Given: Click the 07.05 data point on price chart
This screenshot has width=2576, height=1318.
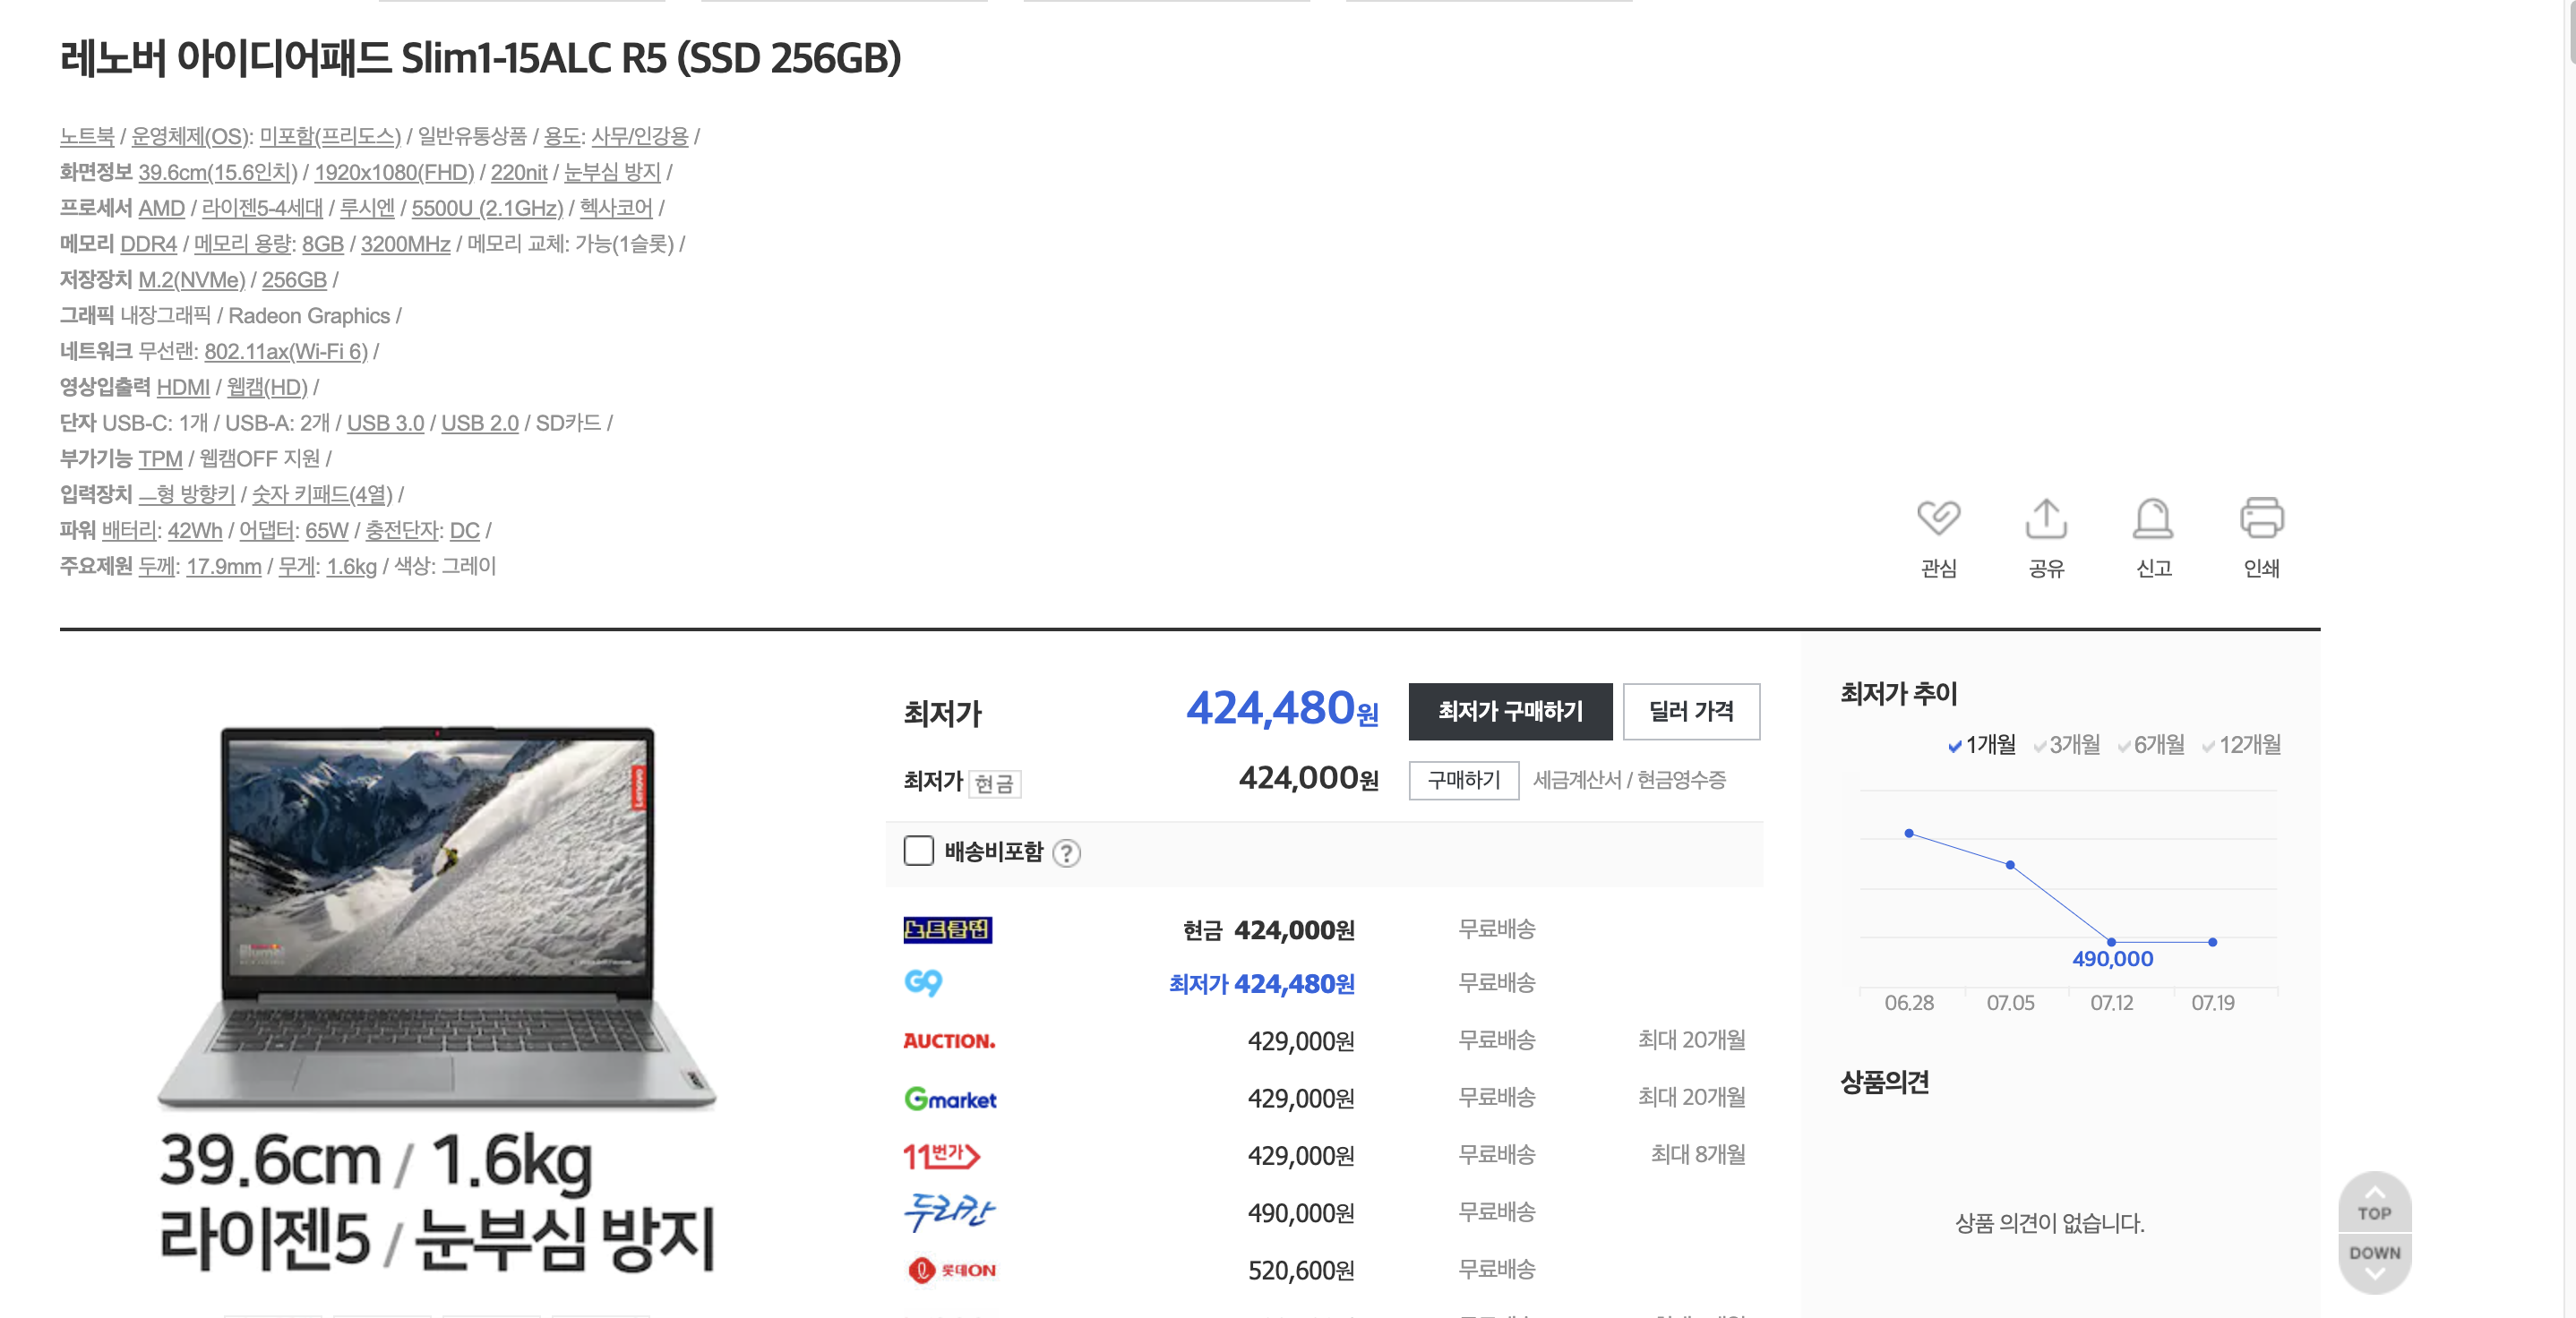Looking at the screenshot, I should [x=2010, y=865].
